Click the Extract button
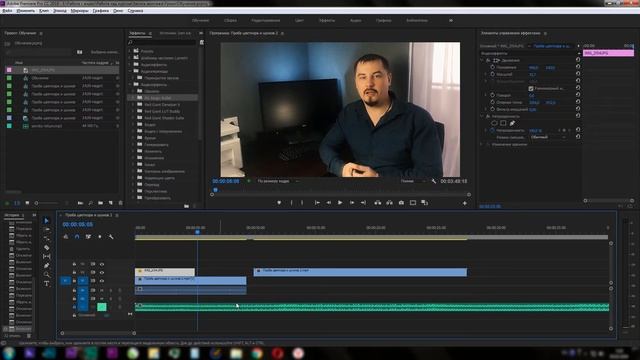The image size is (640, 360). pos(389,202)
